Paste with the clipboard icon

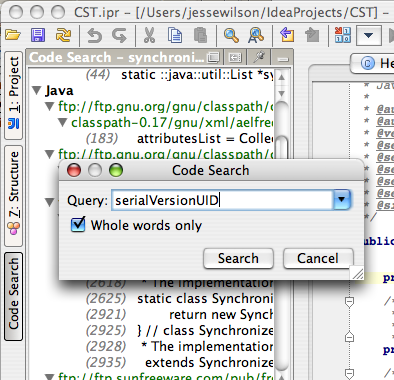point(200,35)
